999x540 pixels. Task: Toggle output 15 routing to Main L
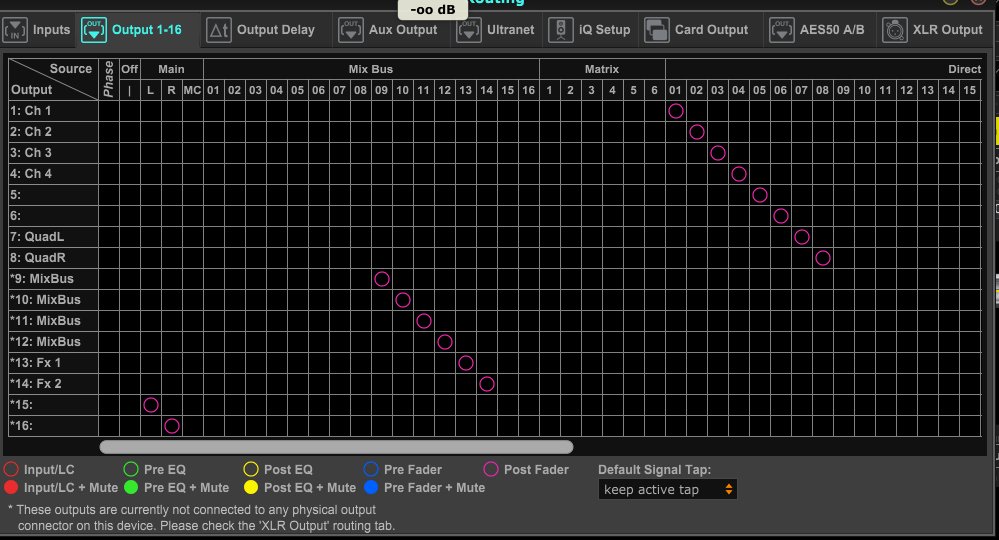point(151,405)
